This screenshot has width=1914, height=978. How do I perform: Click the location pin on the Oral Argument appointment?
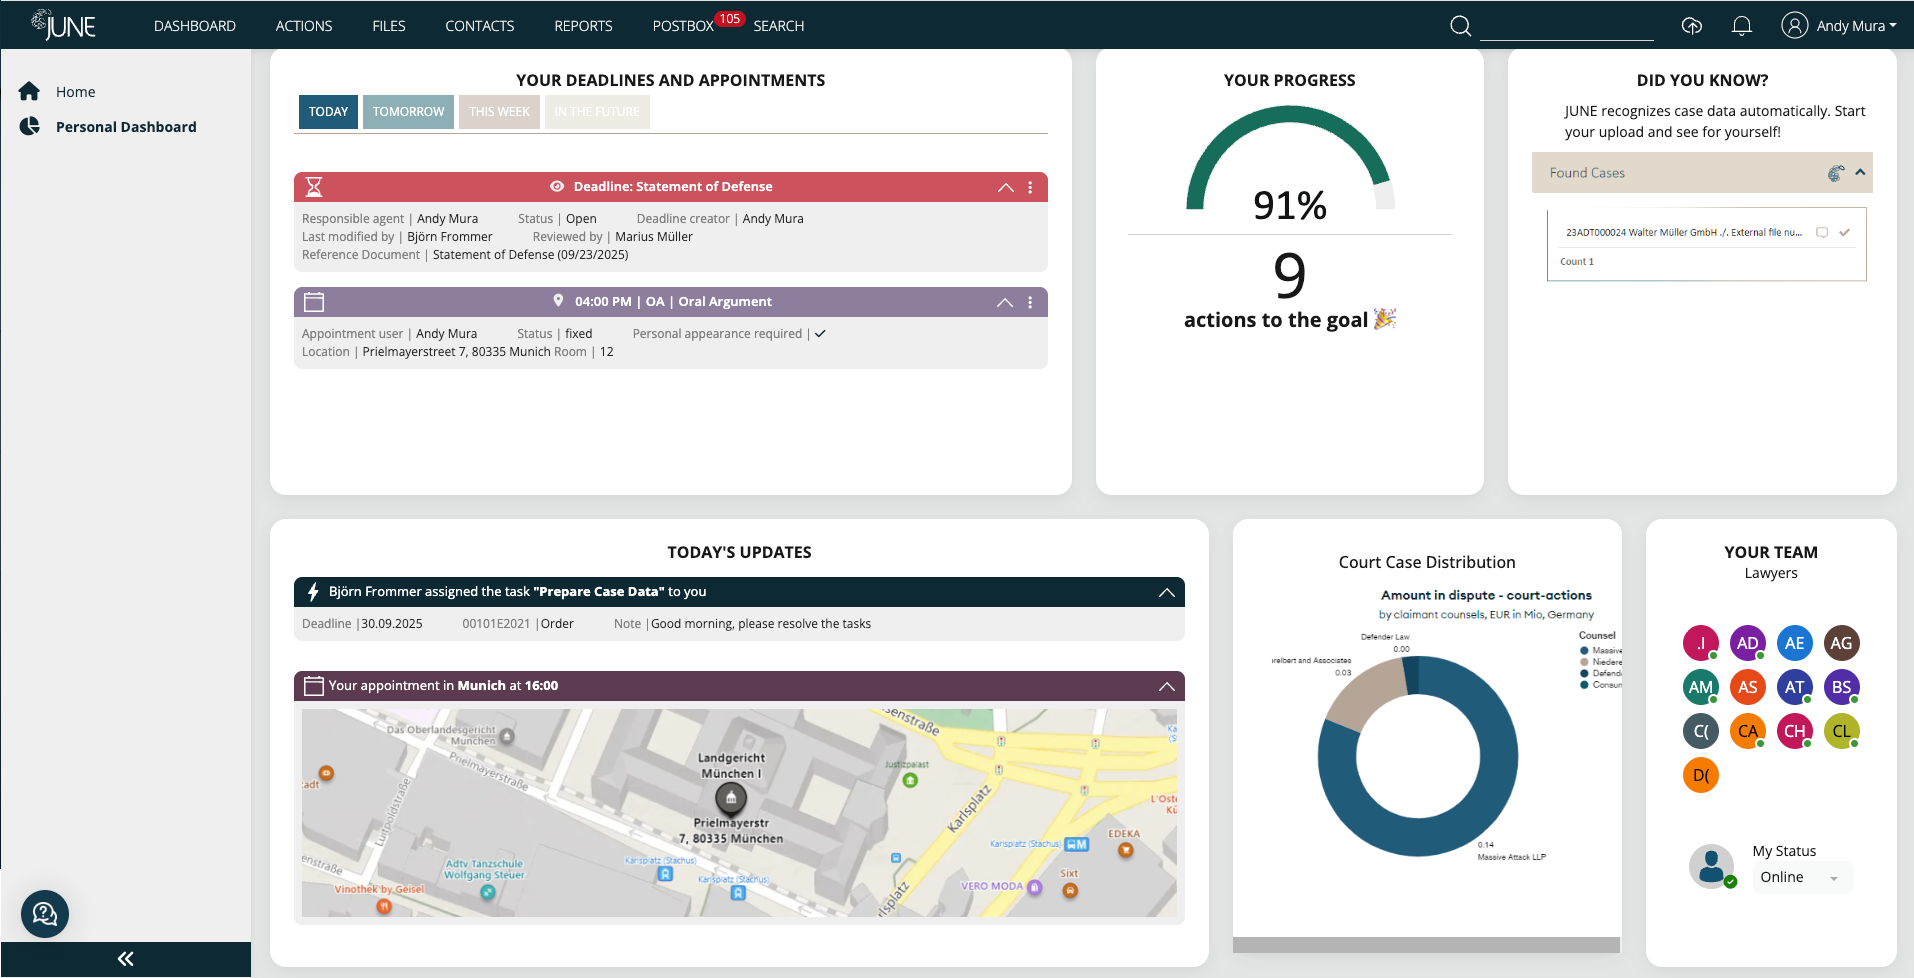[560, 301]
